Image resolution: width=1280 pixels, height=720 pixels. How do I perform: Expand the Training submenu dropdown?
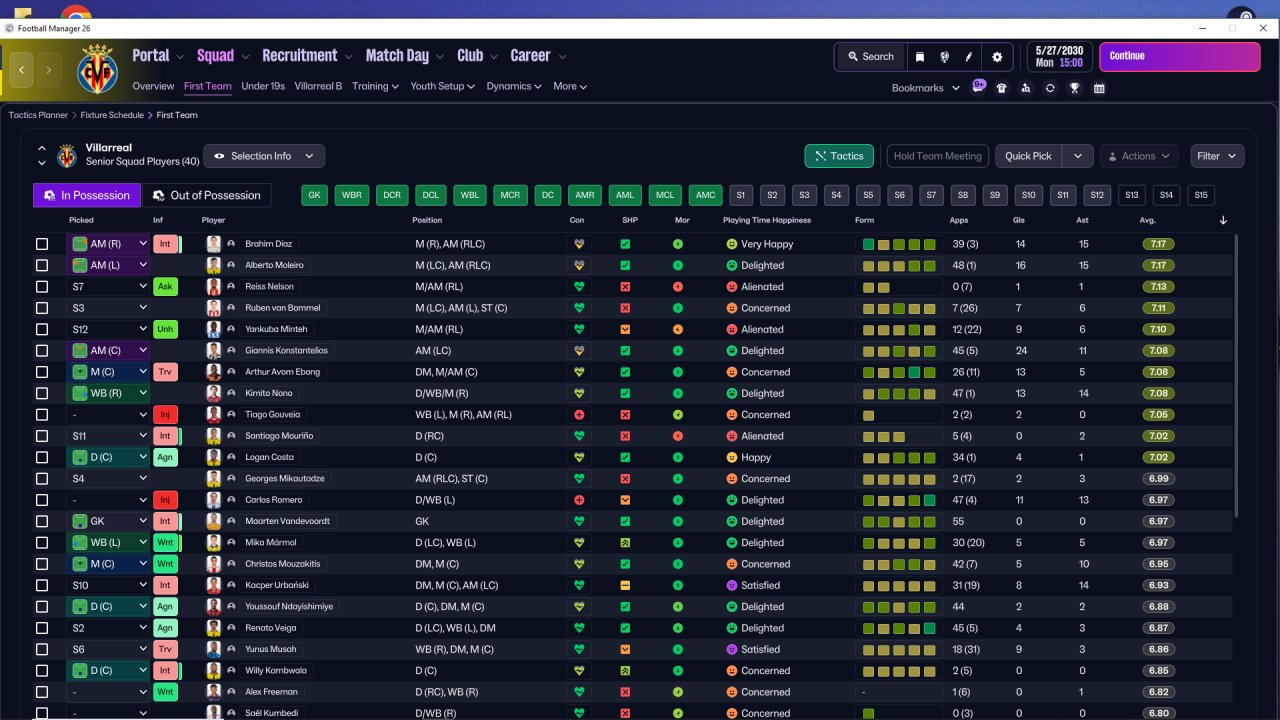pyautogui.click(x=375, y=86)
